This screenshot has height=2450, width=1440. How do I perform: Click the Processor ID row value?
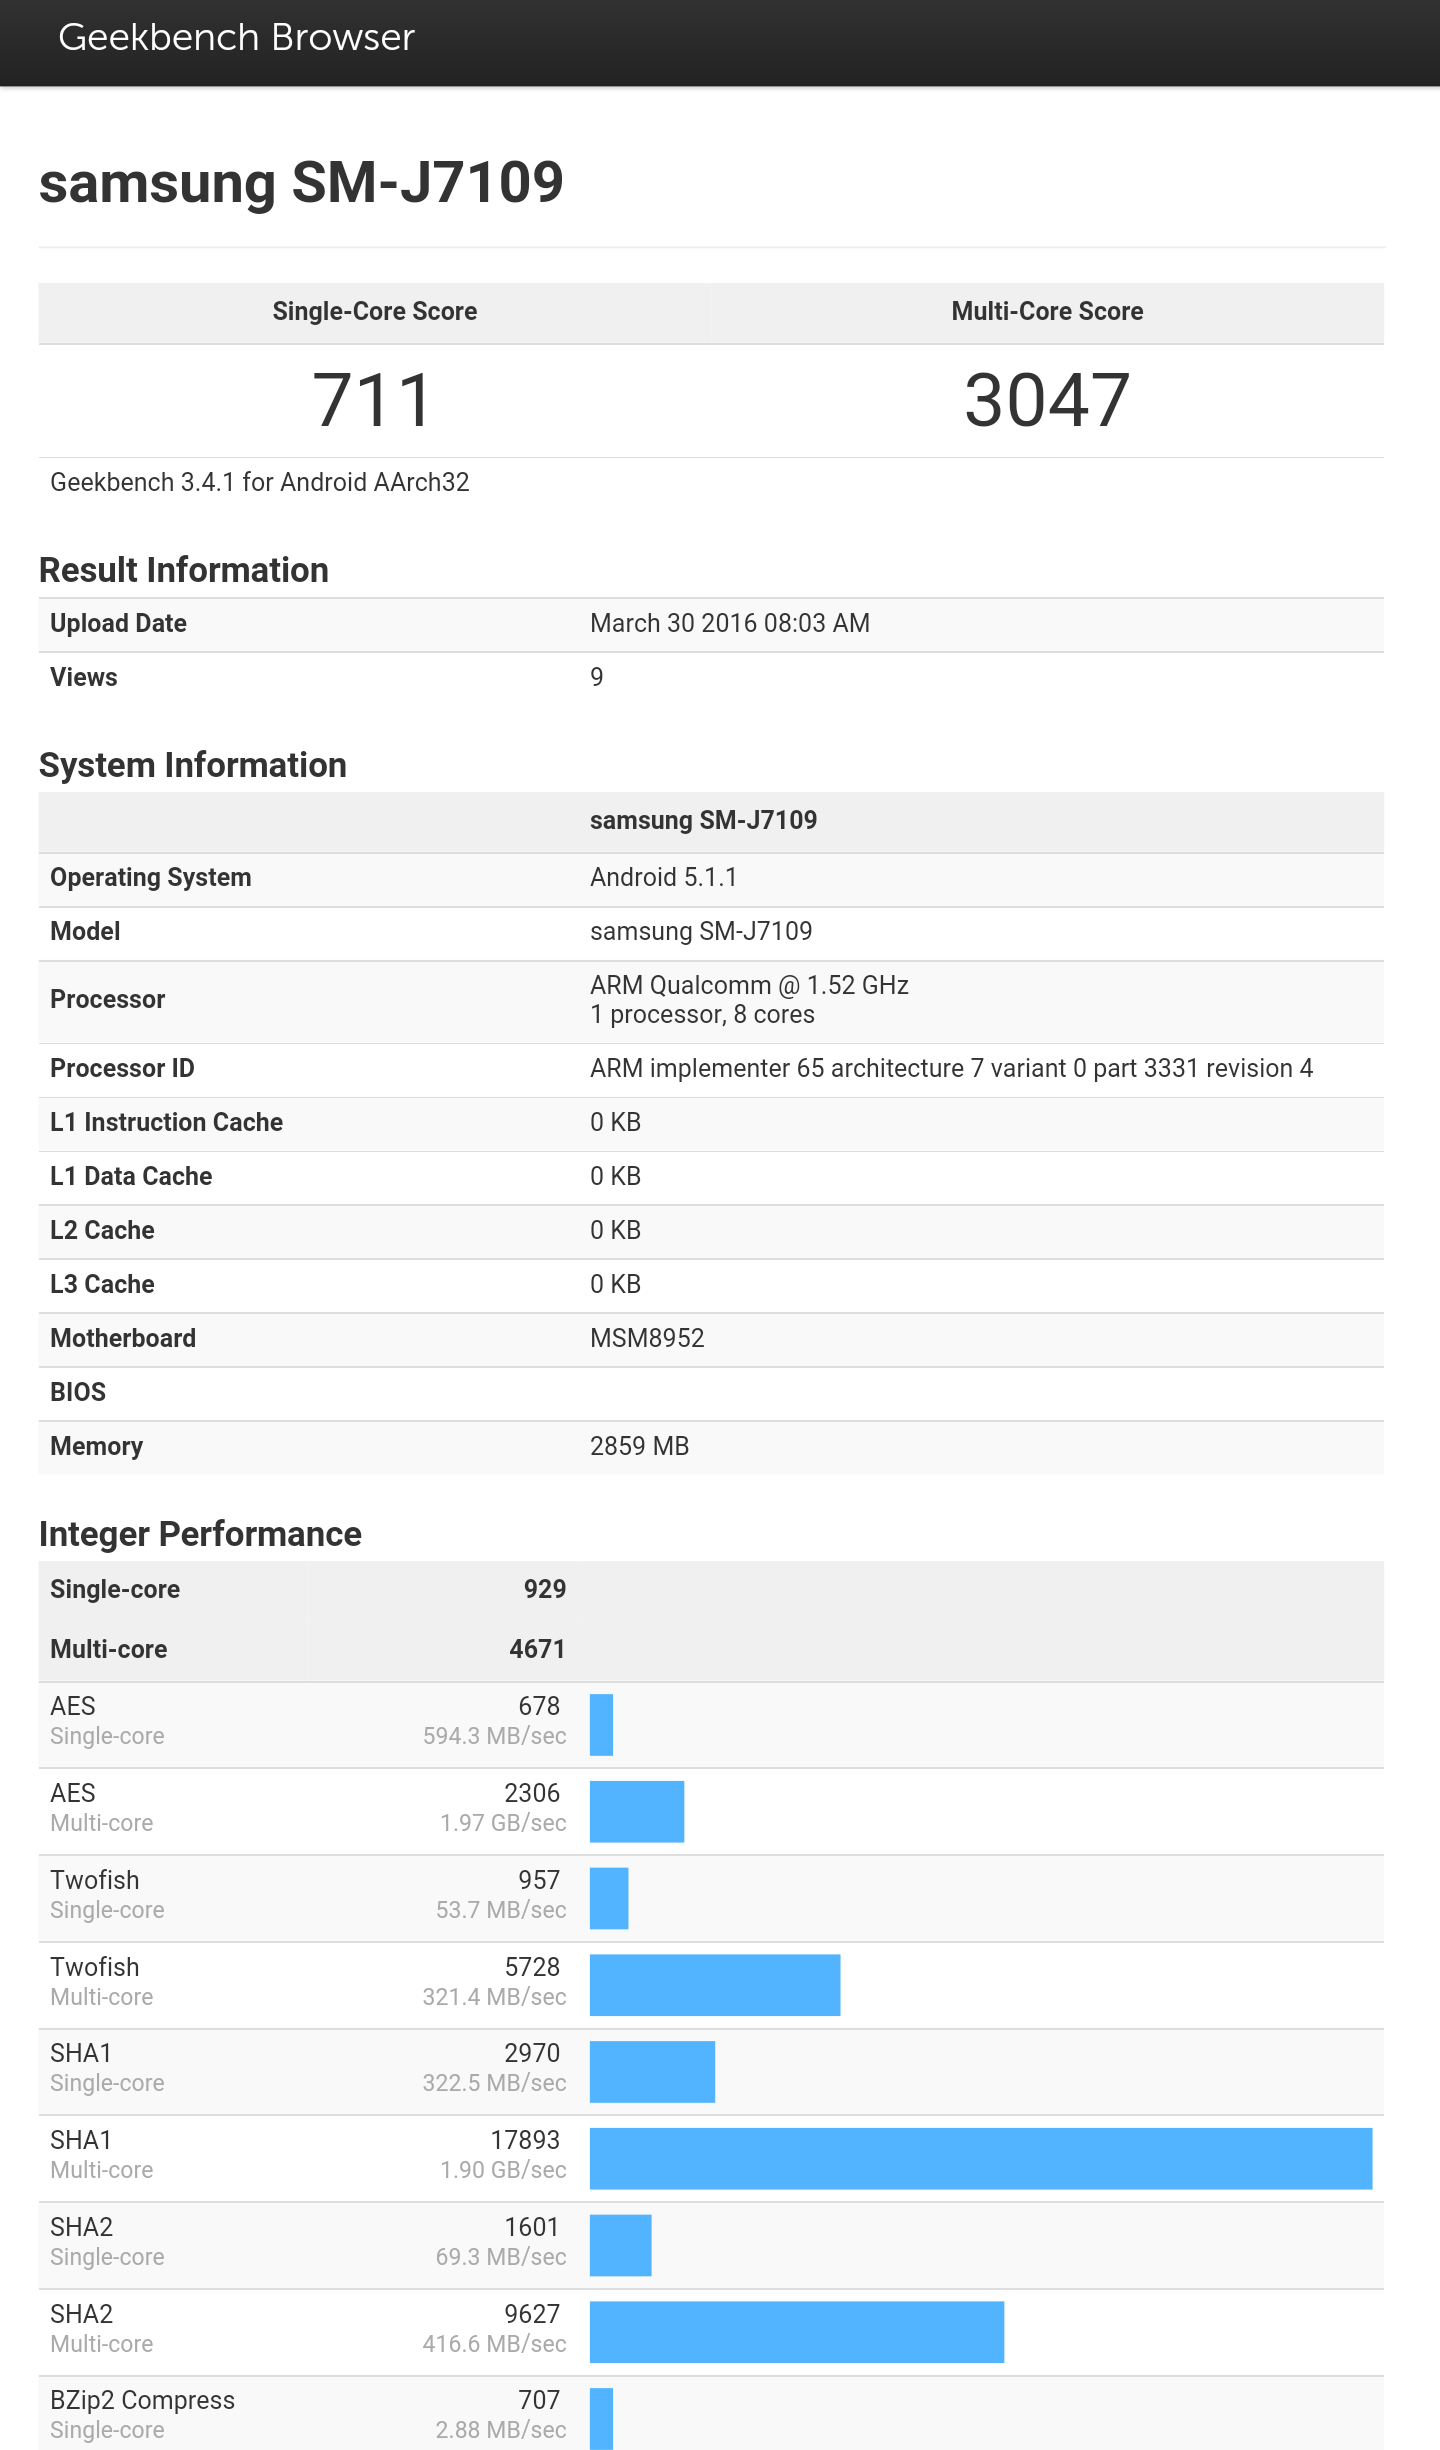[x=951, y=1069]
